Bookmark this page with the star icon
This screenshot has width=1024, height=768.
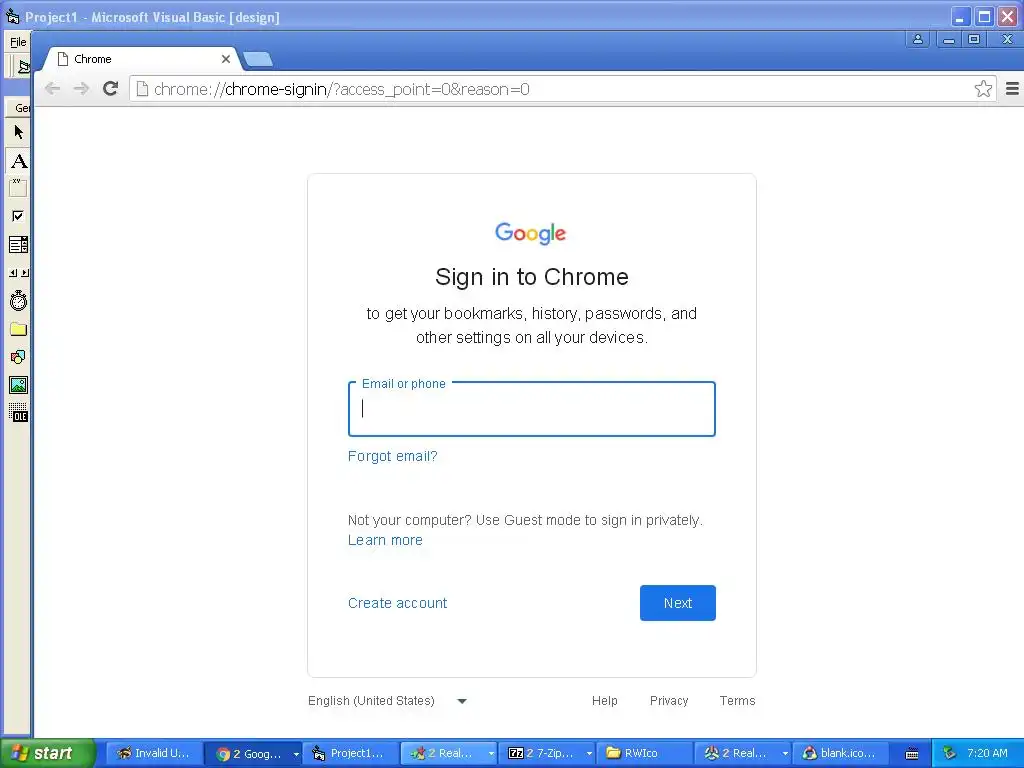[983, 89]
